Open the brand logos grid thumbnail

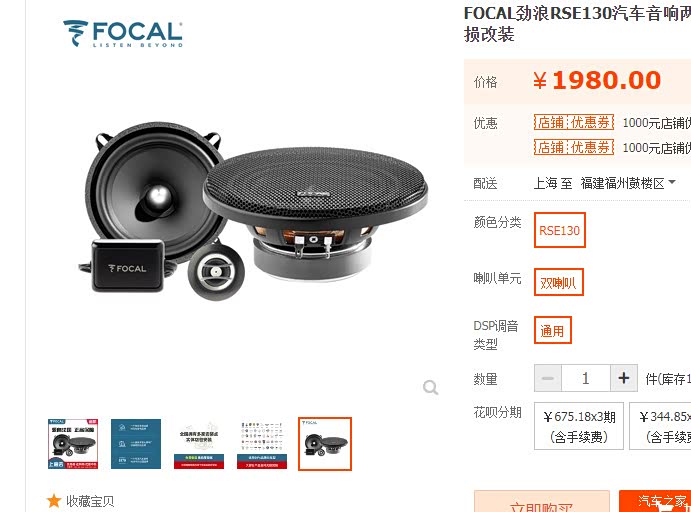262,444
